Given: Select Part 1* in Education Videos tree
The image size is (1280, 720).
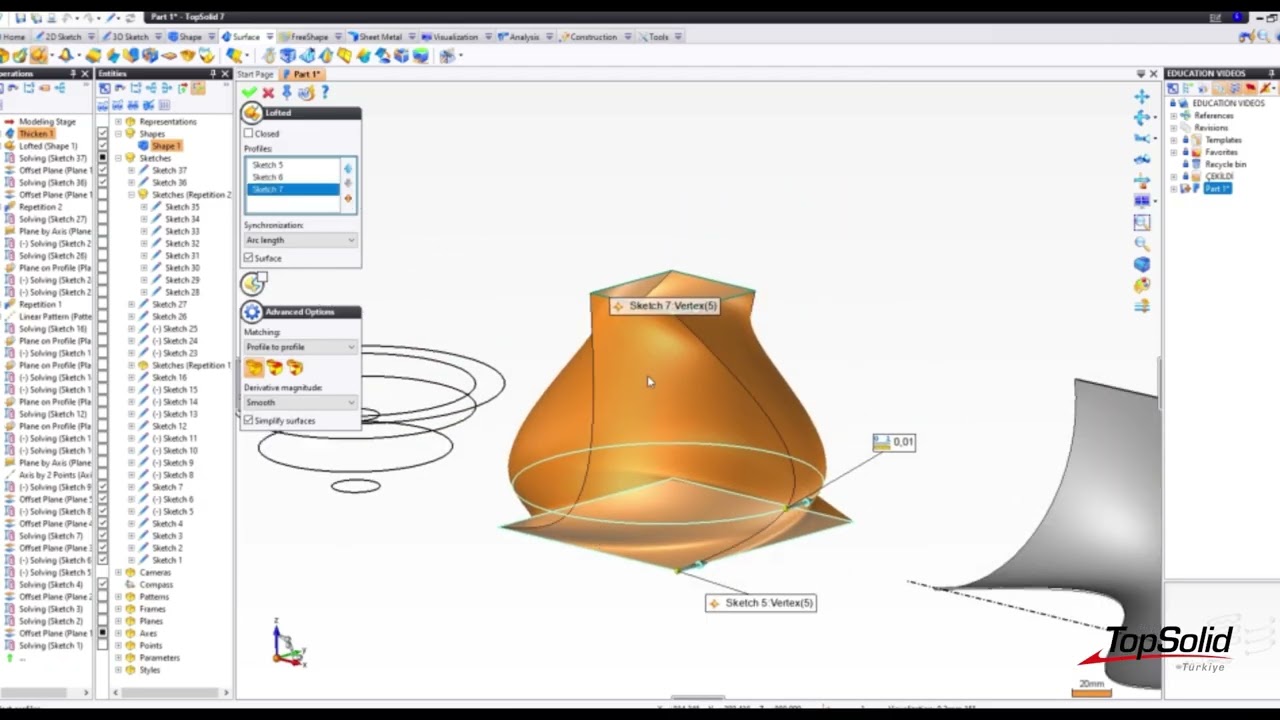Looking at the screenshot, I should pyautogui.click(x=1216, y=188).
